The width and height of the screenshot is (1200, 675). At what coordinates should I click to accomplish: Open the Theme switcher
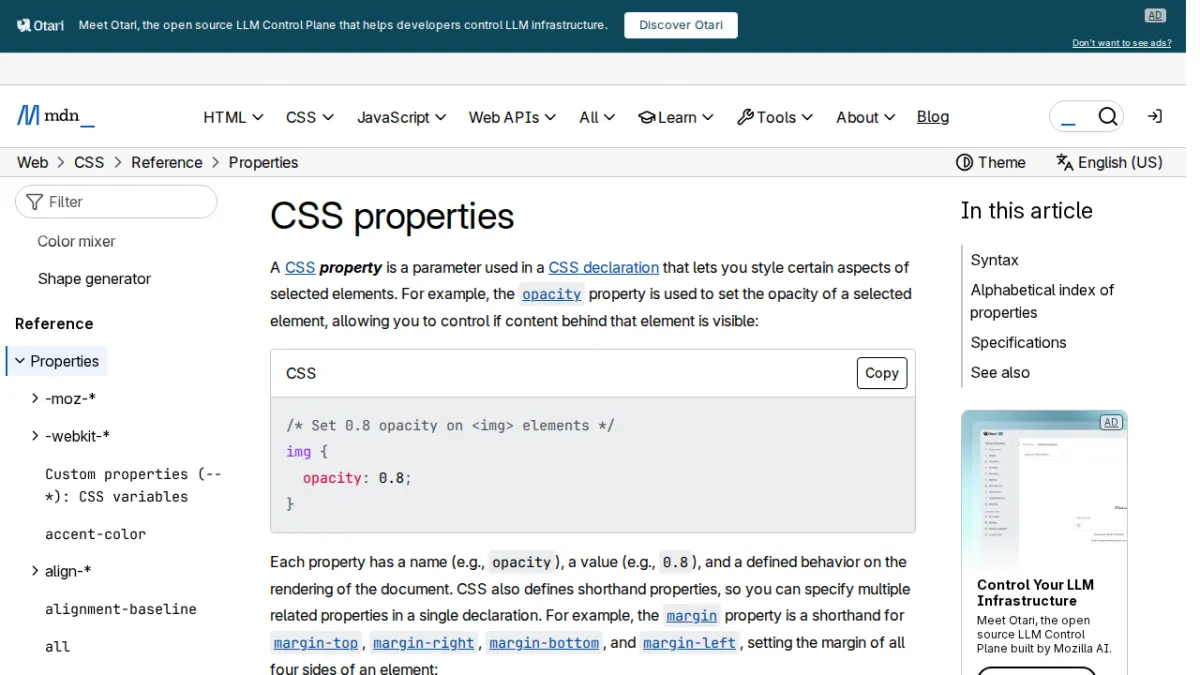tap(991, 162)
